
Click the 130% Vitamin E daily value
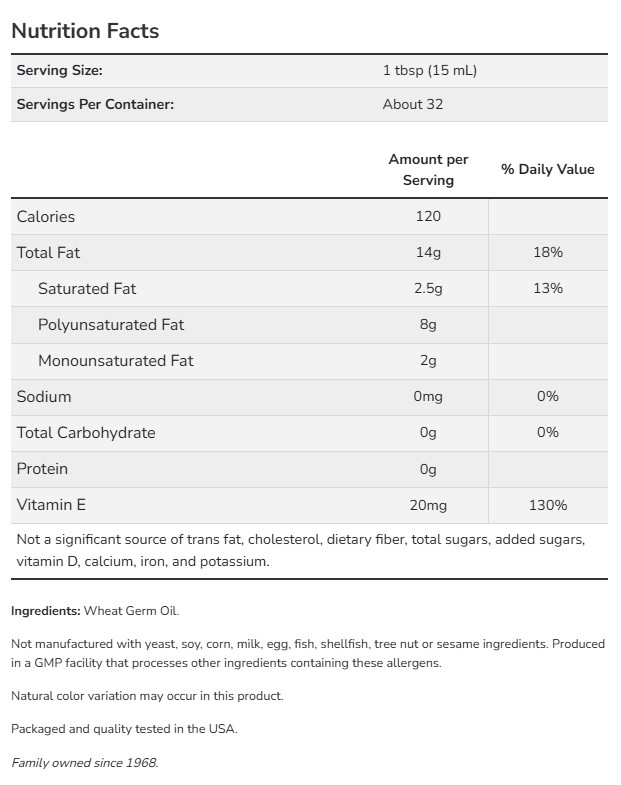[x=548, y=505]
